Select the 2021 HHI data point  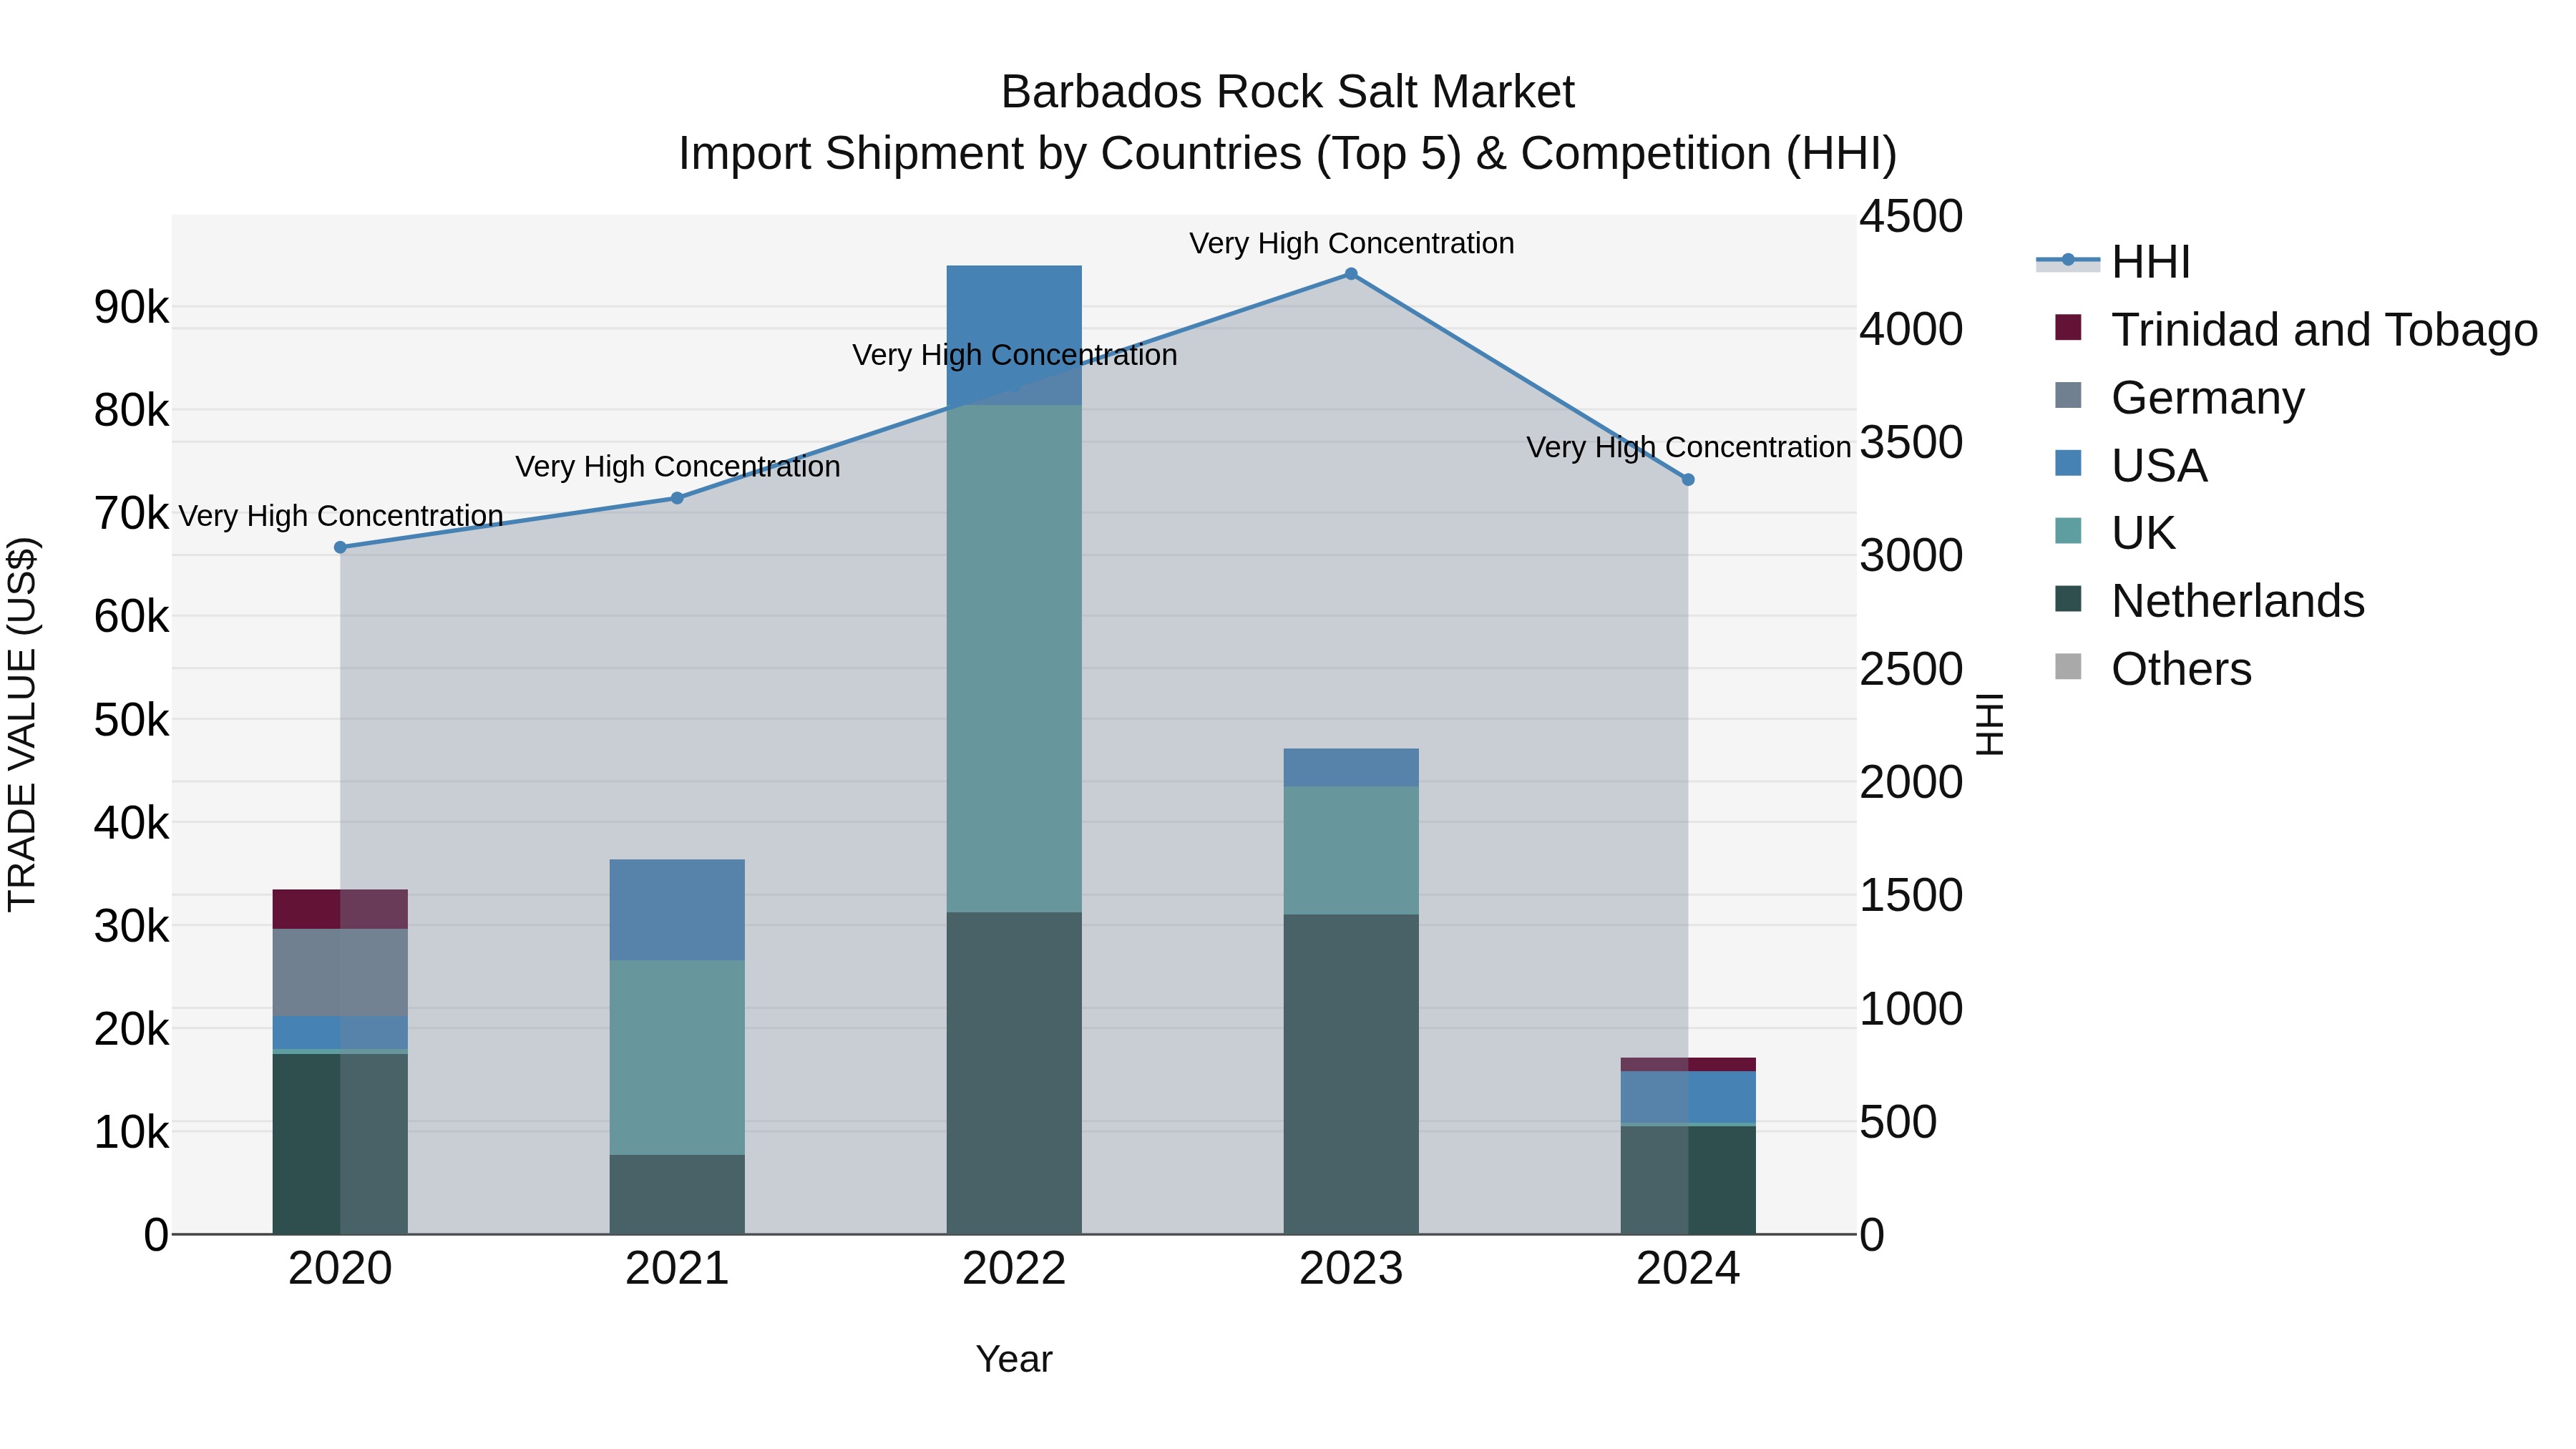(x=677, y=498)
